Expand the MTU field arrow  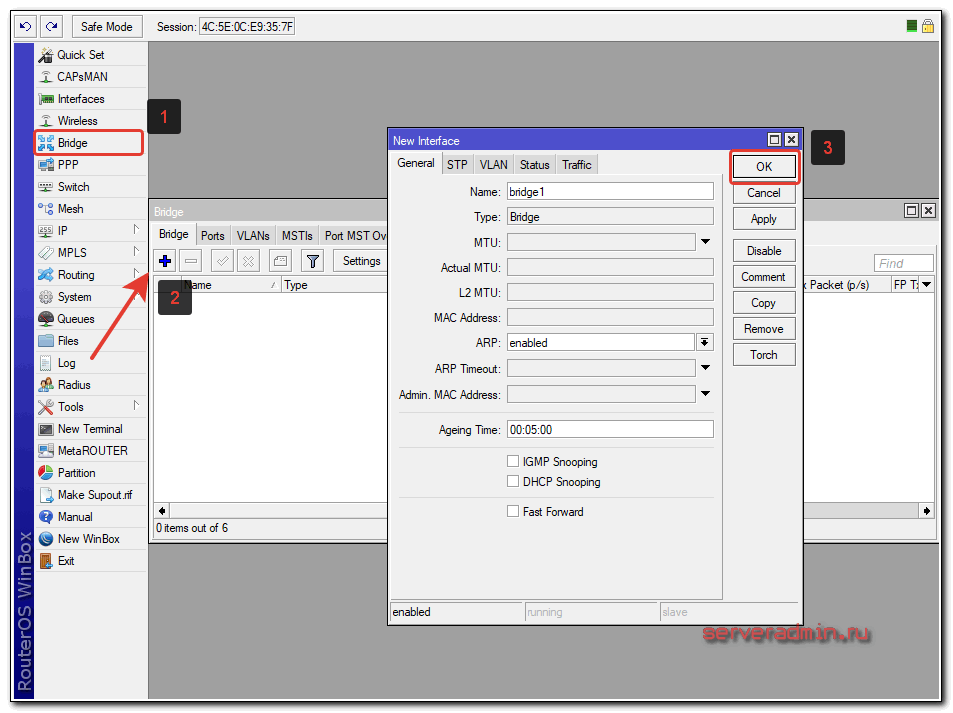click(705, 242)
